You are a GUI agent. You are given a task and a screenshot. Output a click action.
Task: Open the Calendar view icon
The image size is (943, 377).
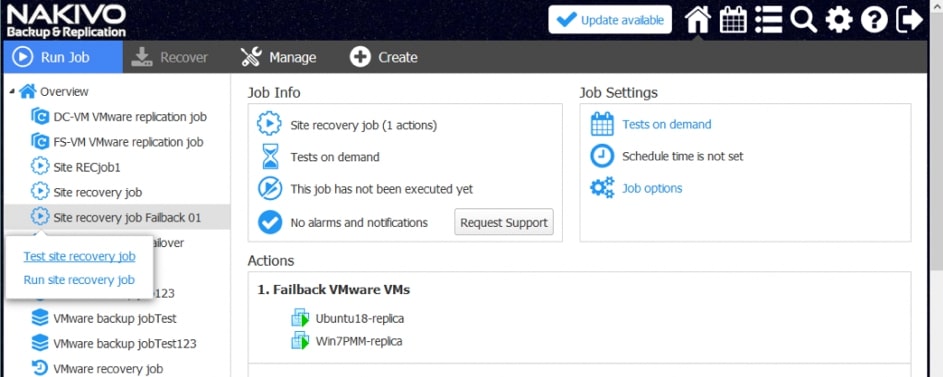pyautogui.click(x=733, y=20)
